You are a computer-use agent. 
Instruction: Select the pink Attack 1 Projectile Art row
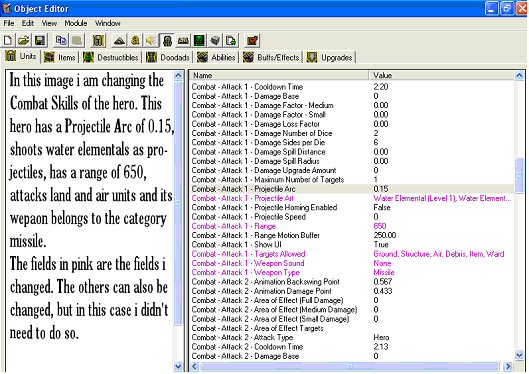click(x=352, y=198)
